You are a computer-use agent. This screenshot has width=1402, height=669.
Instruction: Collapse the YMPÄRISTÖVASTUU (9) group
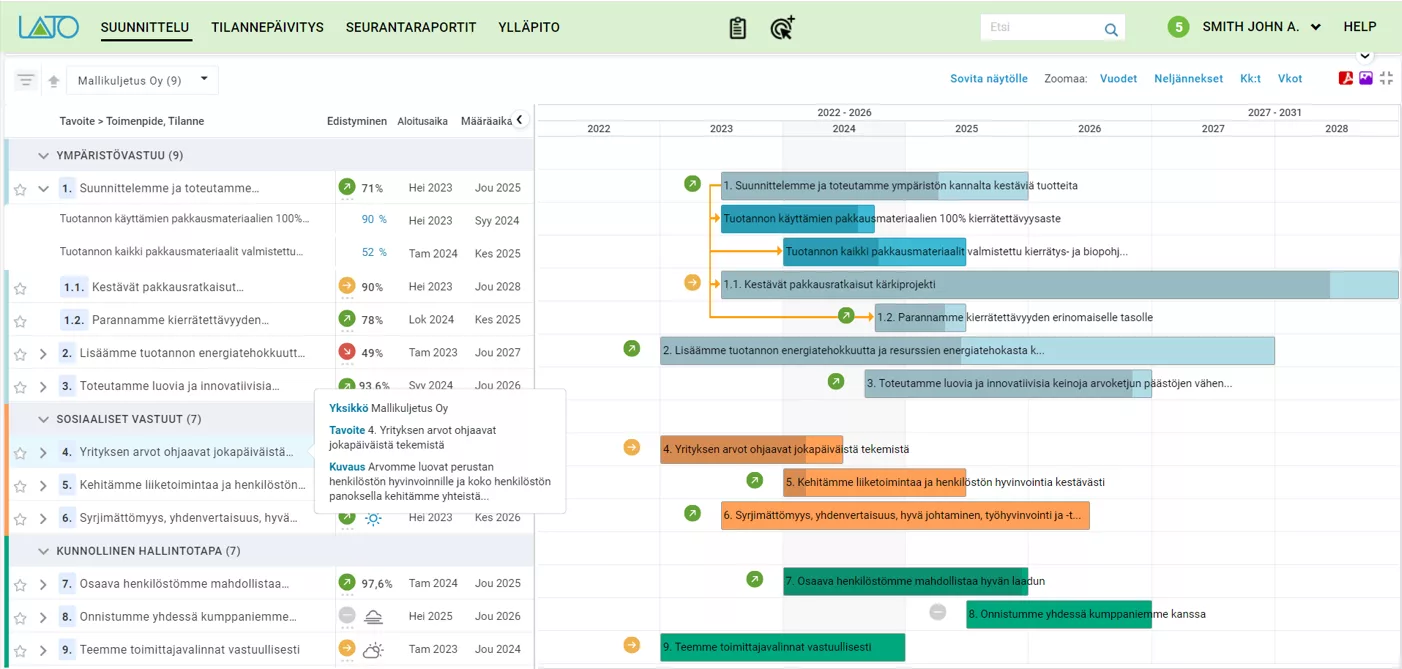(43, 155)
